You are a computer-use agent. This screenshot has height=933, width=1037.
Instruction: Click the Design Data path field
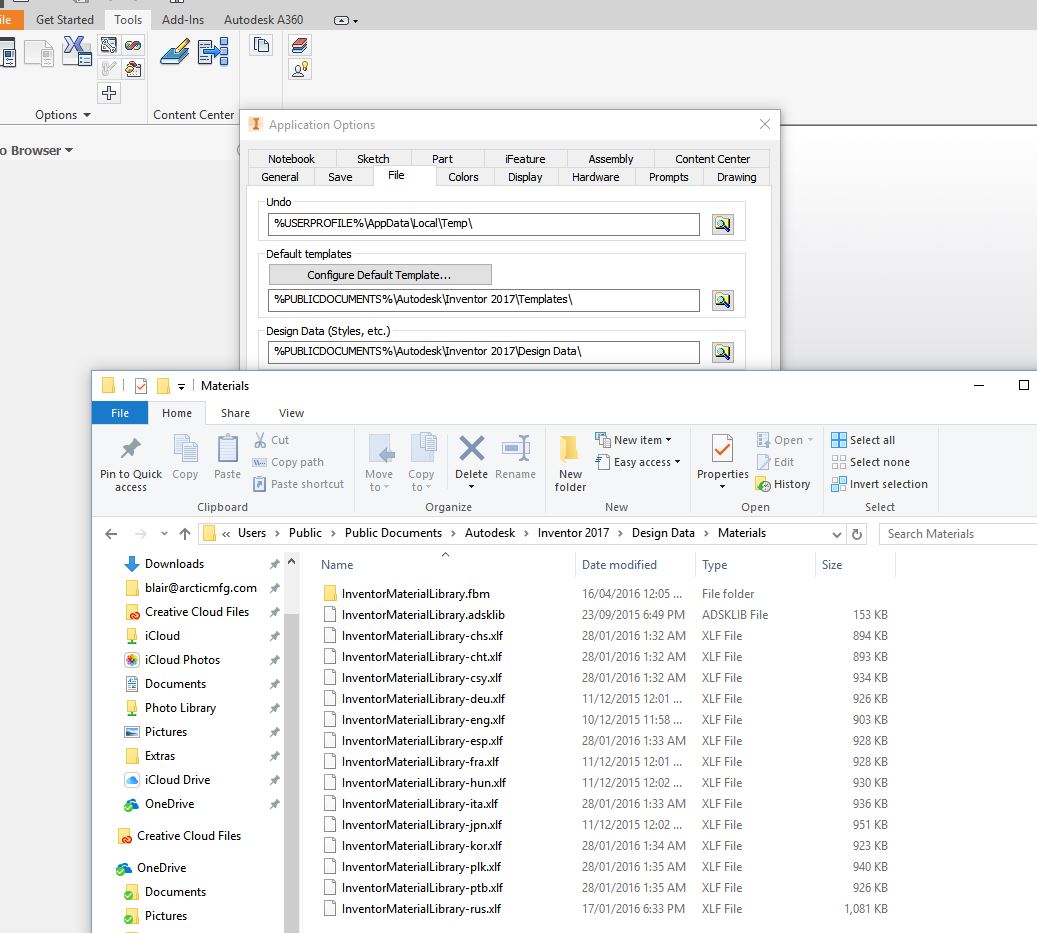[x=483, y=352]
